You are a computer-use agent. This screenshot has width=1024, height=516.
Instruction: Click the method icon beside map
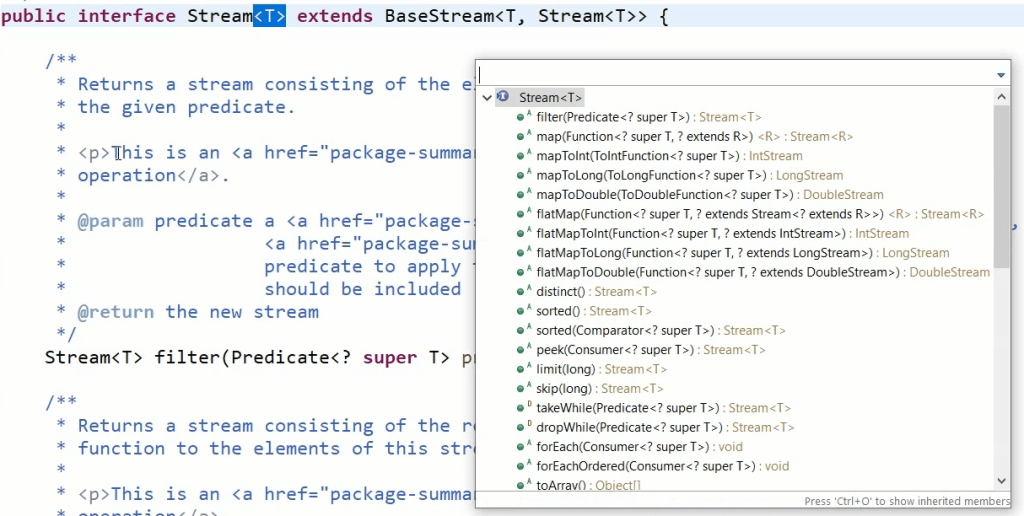pos(524,136)
